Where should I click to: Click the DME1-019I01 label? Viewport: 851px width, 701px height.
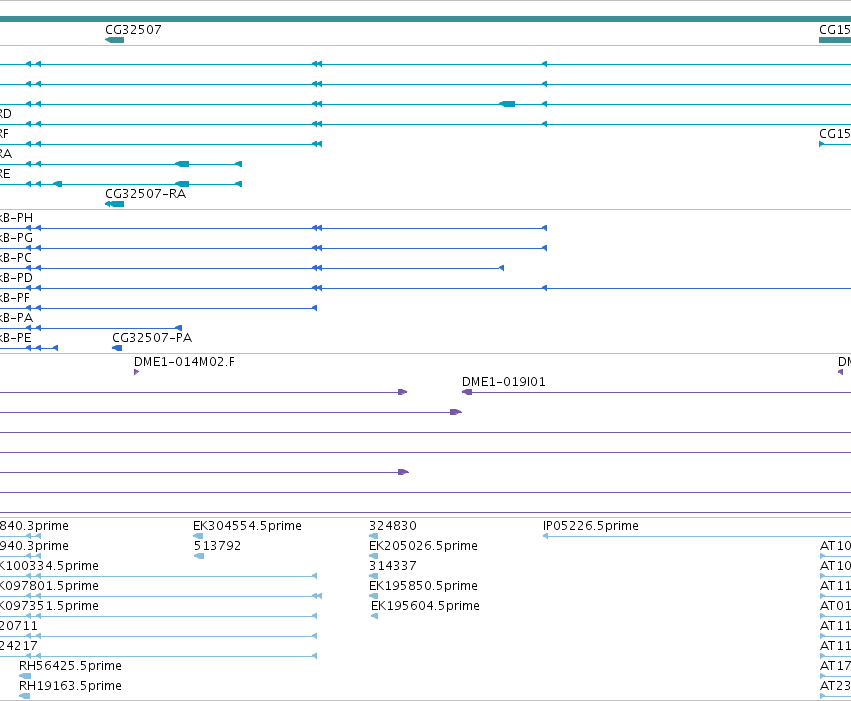click(504, 381)
